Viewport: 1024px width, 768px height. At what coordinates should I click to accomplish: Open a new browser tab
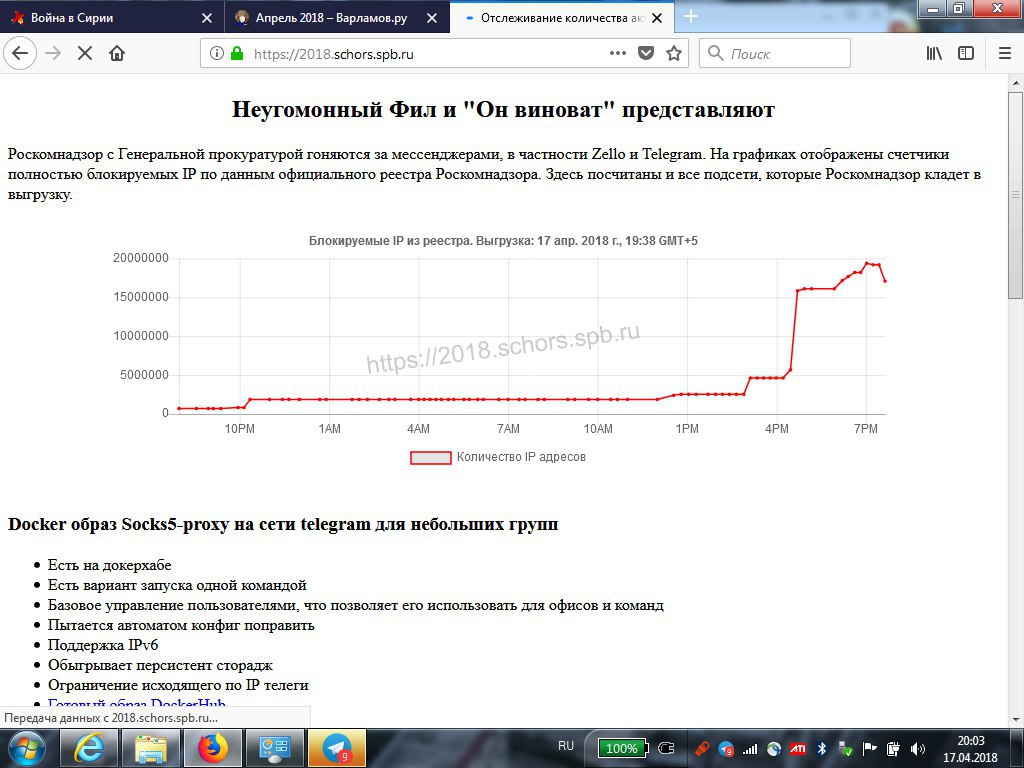[691, 17]
